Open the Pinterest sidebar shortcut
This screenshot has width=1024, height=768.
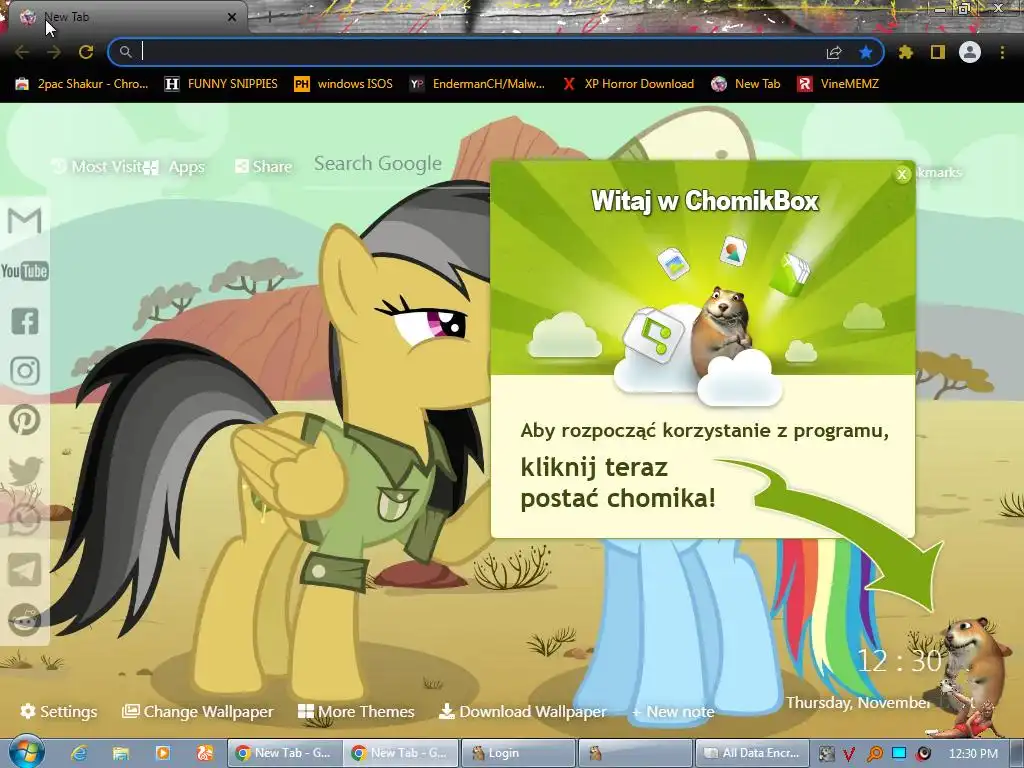(x=25, y=420)
